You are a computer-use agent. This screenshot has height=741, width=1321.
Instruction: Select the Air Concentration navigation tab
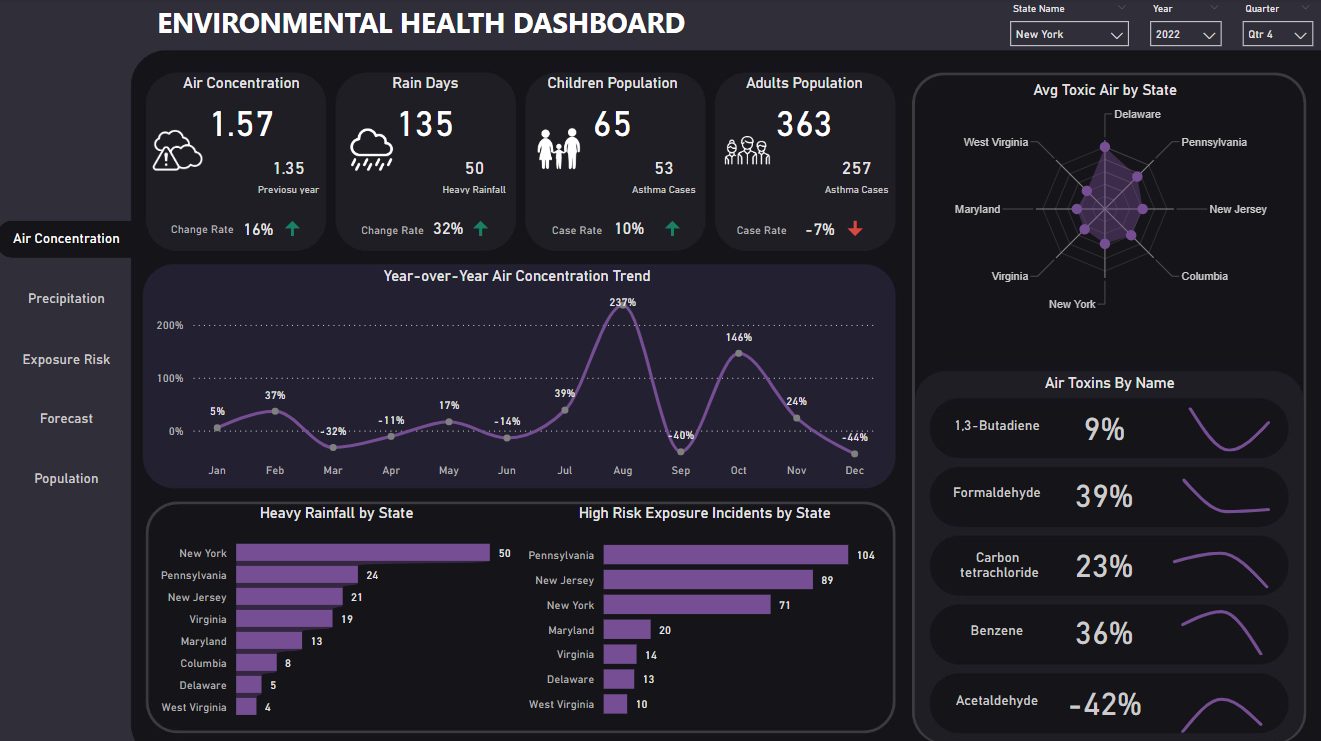pos(66,239)
